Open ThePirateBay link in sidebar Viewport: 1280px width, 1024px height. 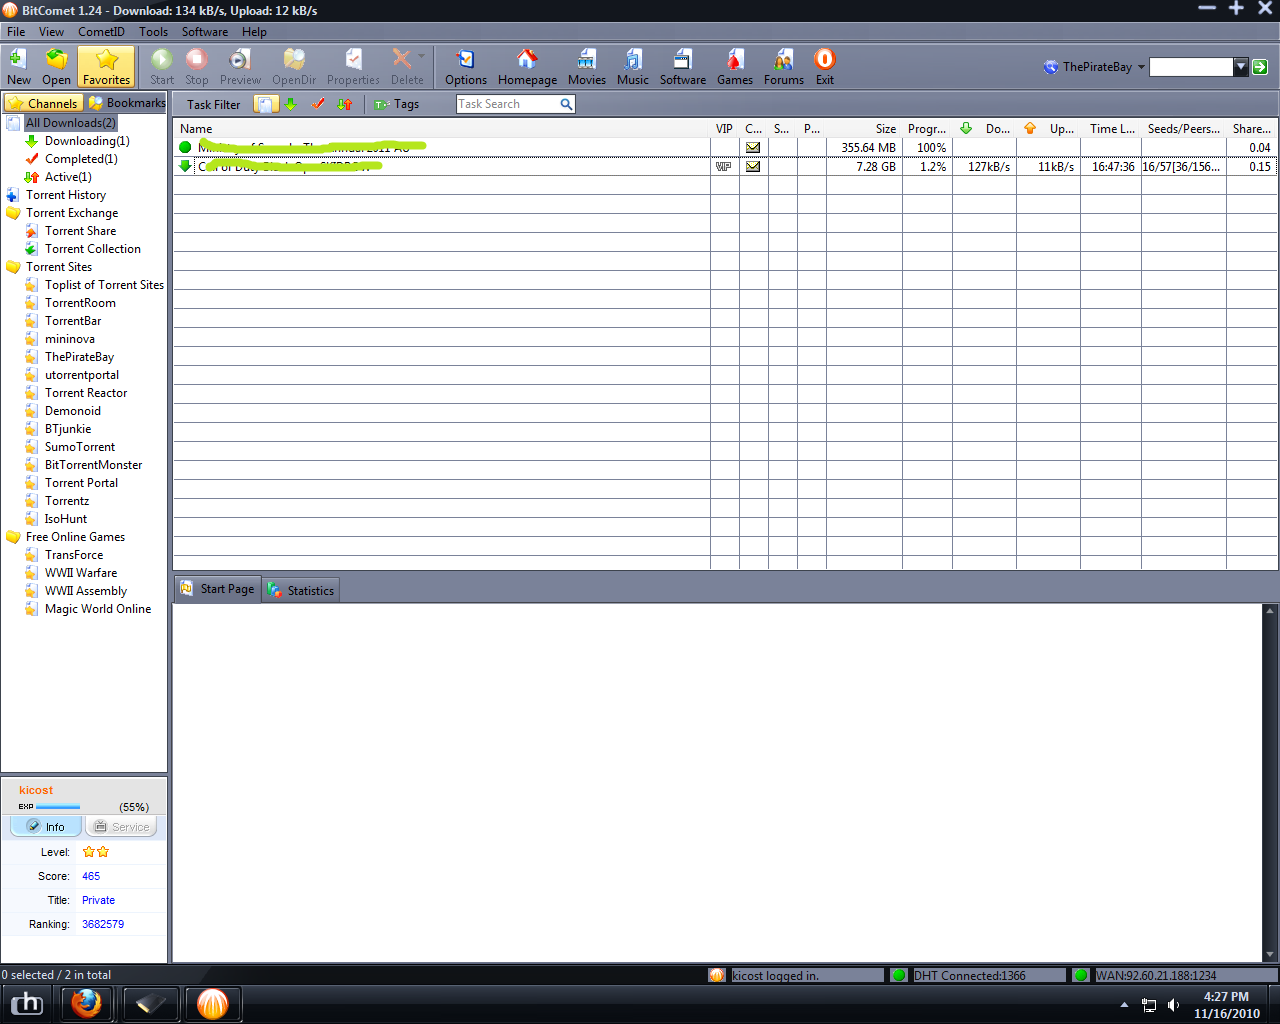point(79,357)
